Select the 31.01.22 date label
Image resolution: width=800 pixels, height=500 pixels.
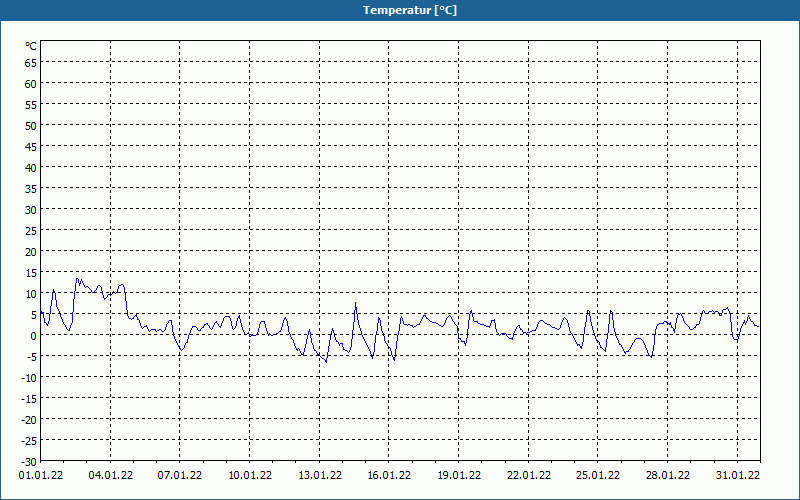tap(737, 475)
